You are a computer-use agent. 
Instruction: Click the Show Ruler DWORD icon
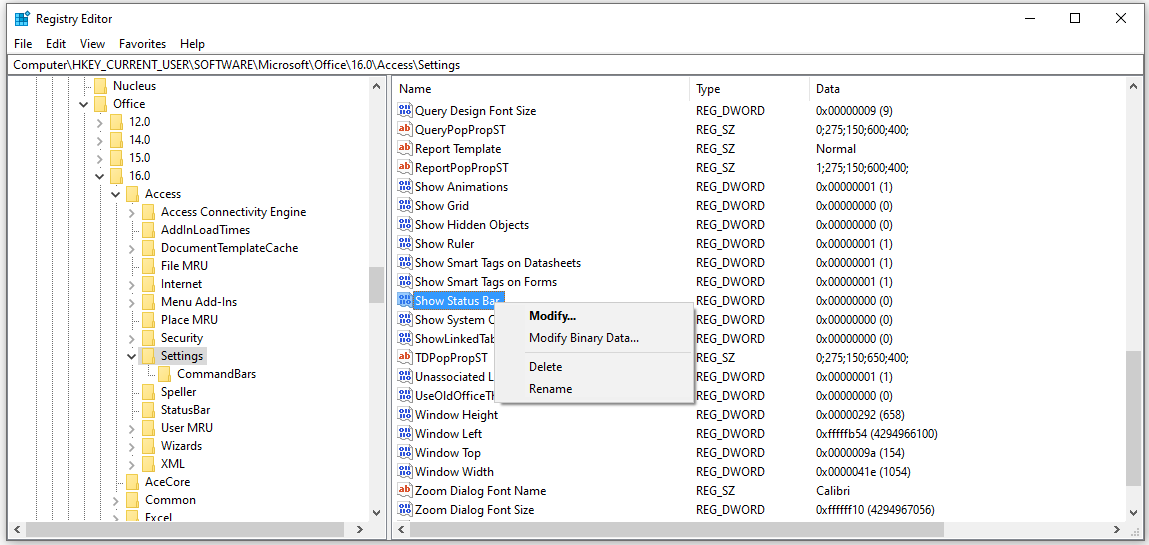coord(405,244)
